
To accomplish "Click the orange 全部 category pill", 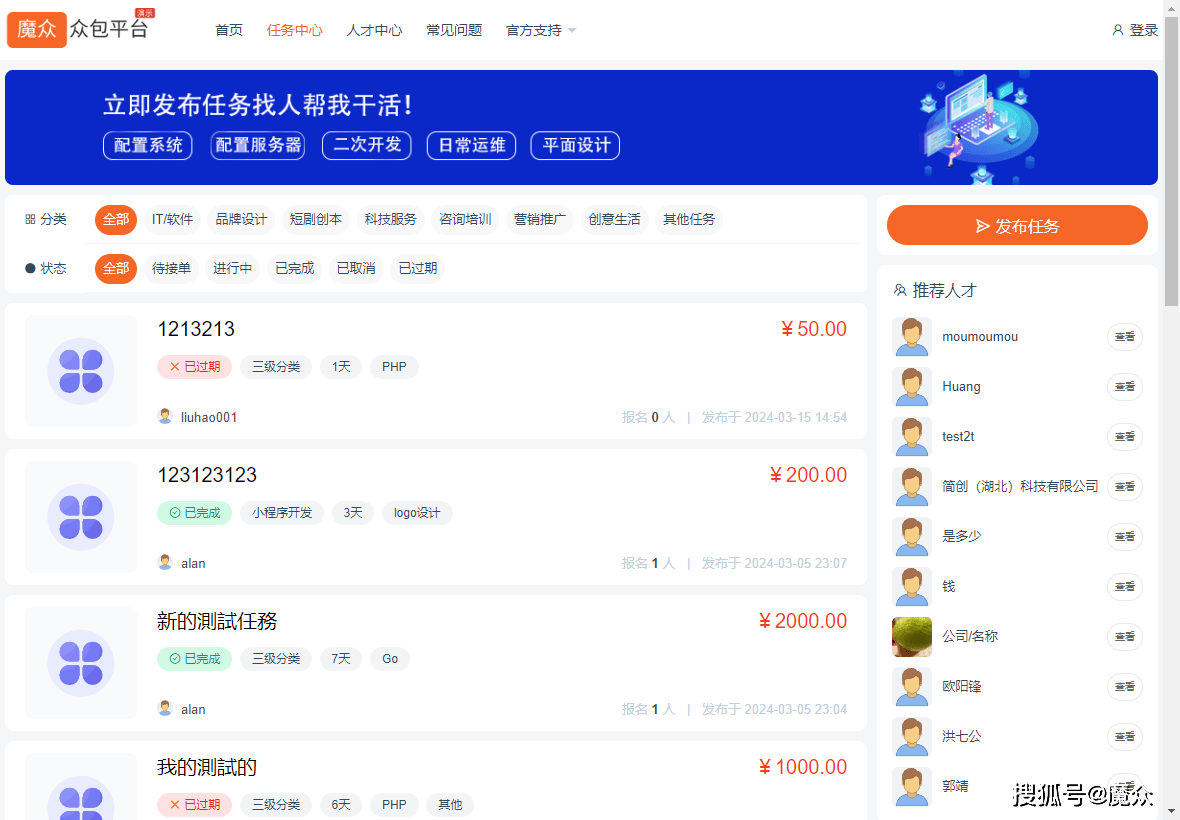I will pyautogui.click(x=115, y=219).
